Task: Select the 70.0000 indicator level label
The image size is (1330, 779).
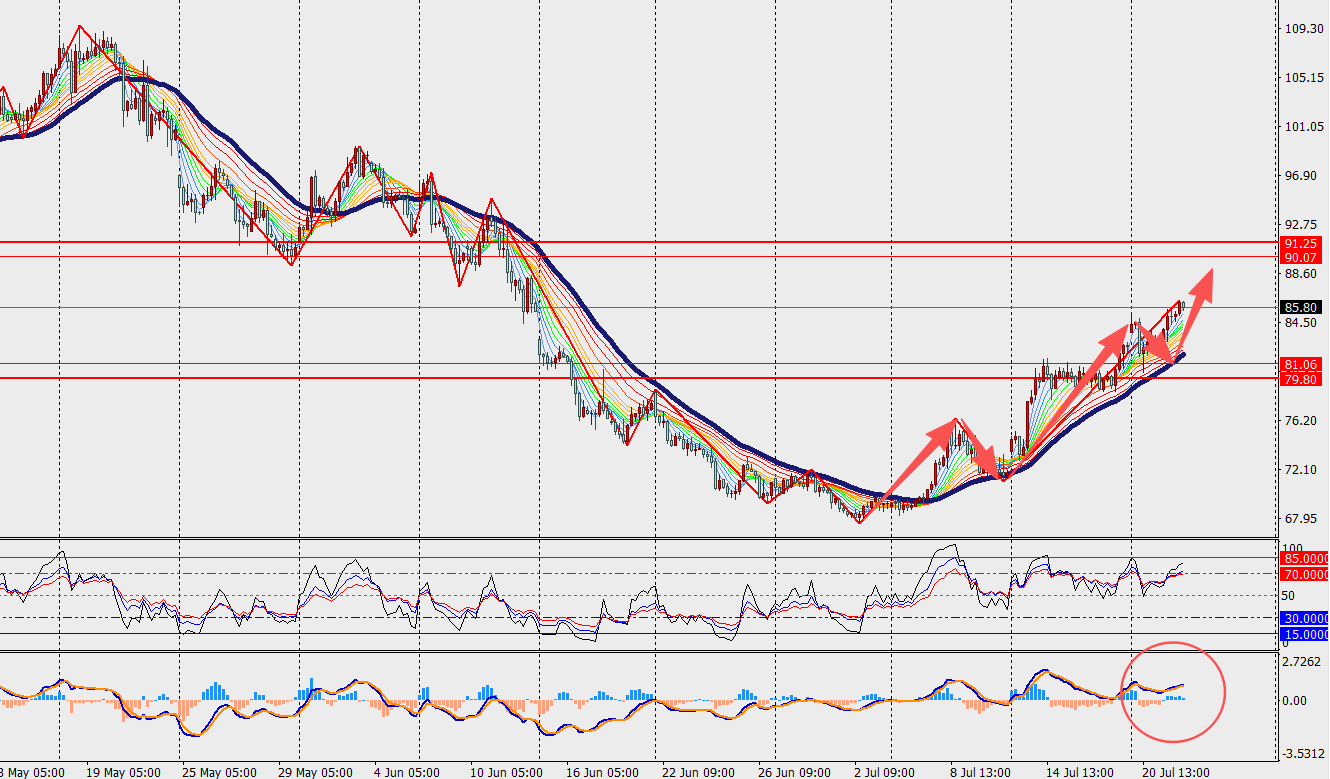Action: pos(1305,575)
